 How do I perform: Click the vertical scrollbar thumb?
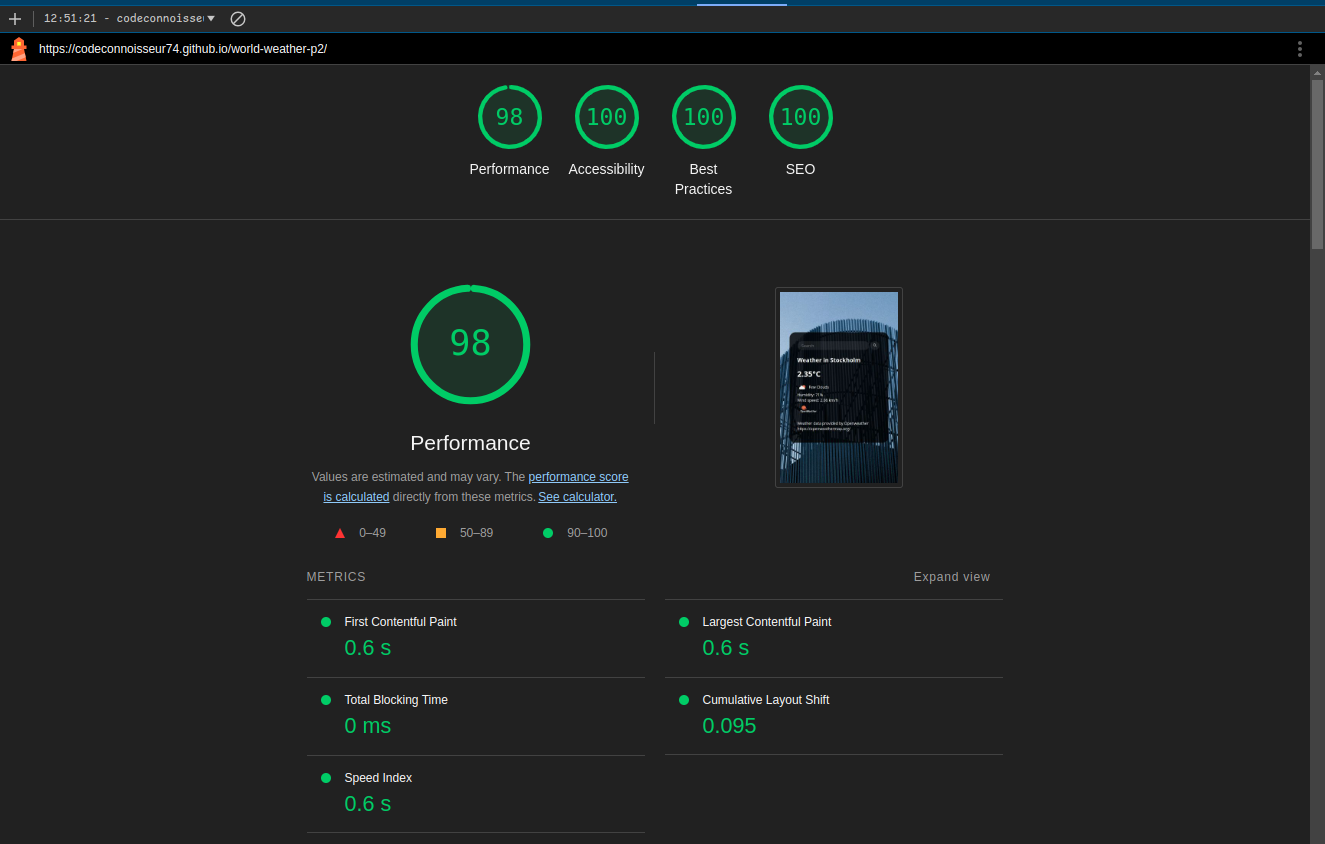1317,164
